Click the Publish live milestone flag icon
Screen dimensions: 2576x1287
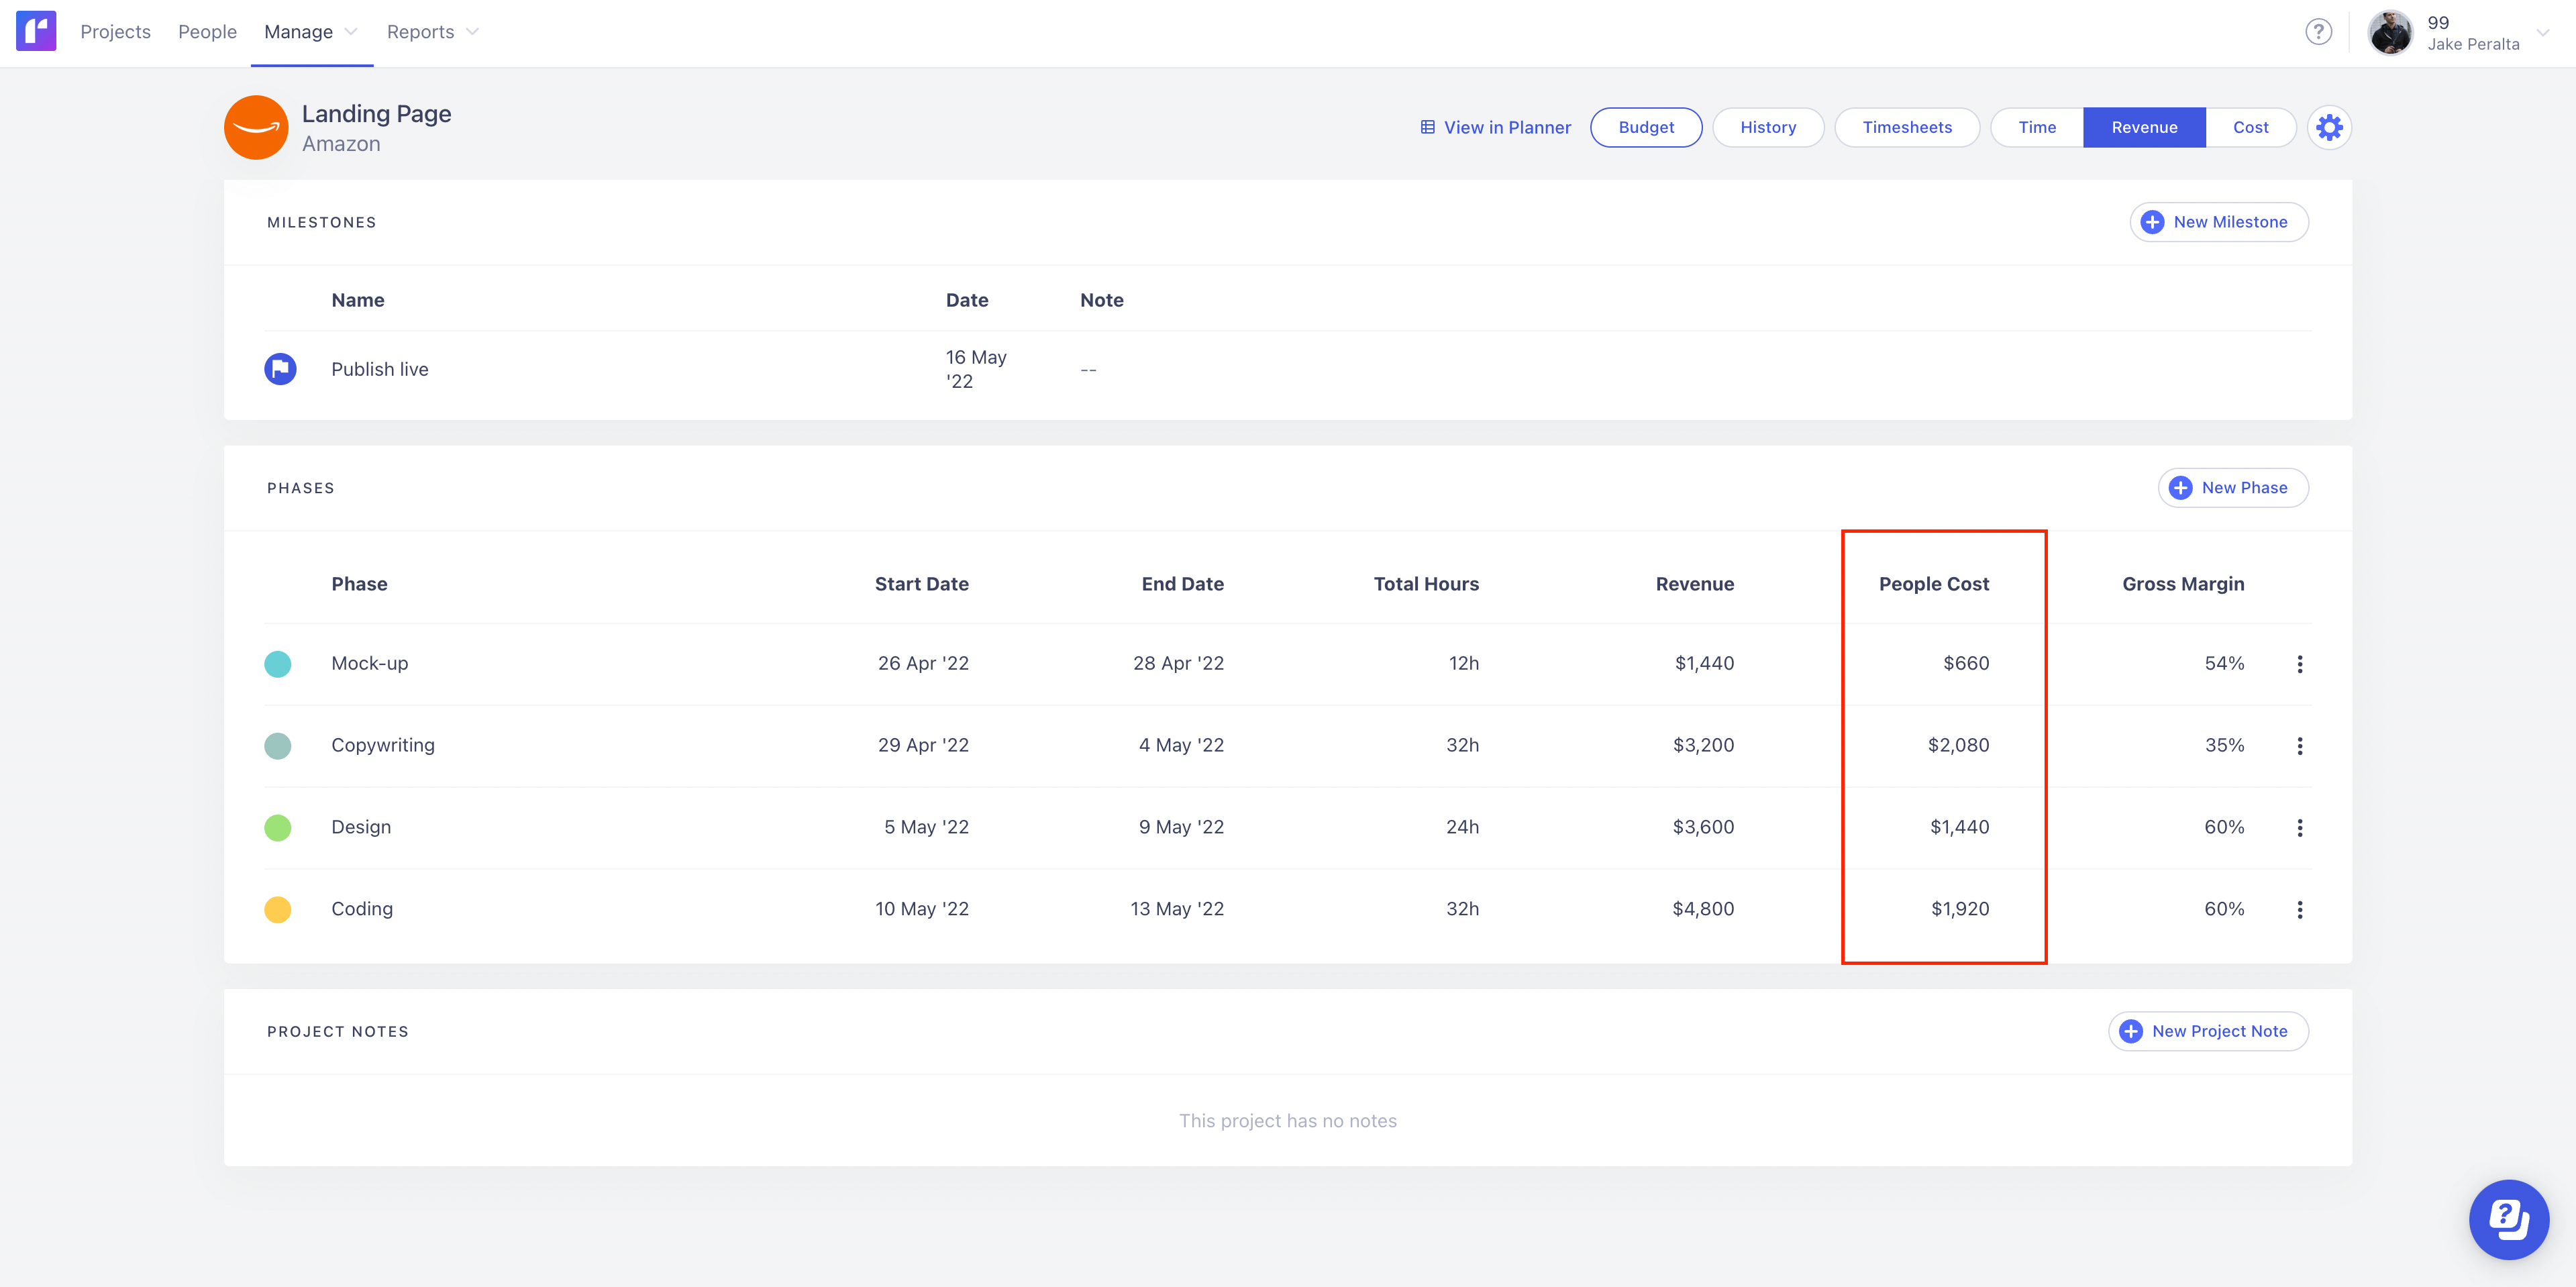pos(280,368)
